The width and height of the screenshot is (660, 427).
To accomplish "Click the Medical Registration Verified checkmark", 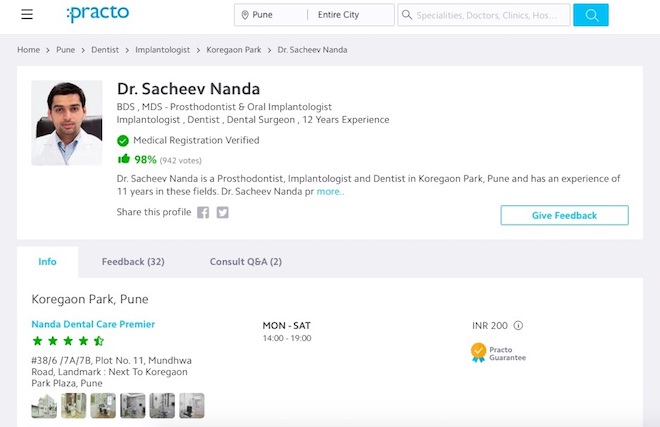I will [x=123, y=141].
